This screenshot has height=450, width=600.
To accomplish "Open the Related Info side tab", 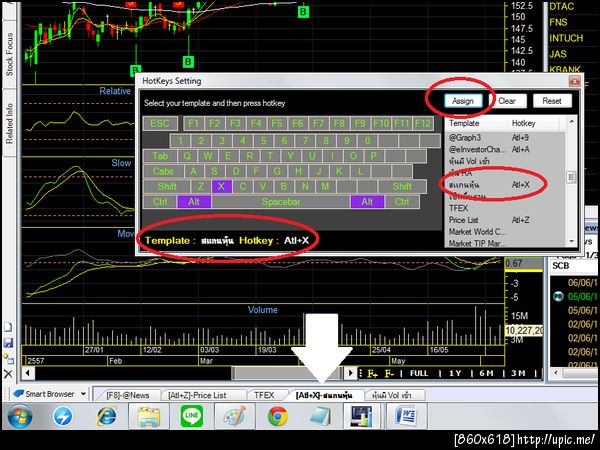I will pyautogui.click(x=9, y=123).
